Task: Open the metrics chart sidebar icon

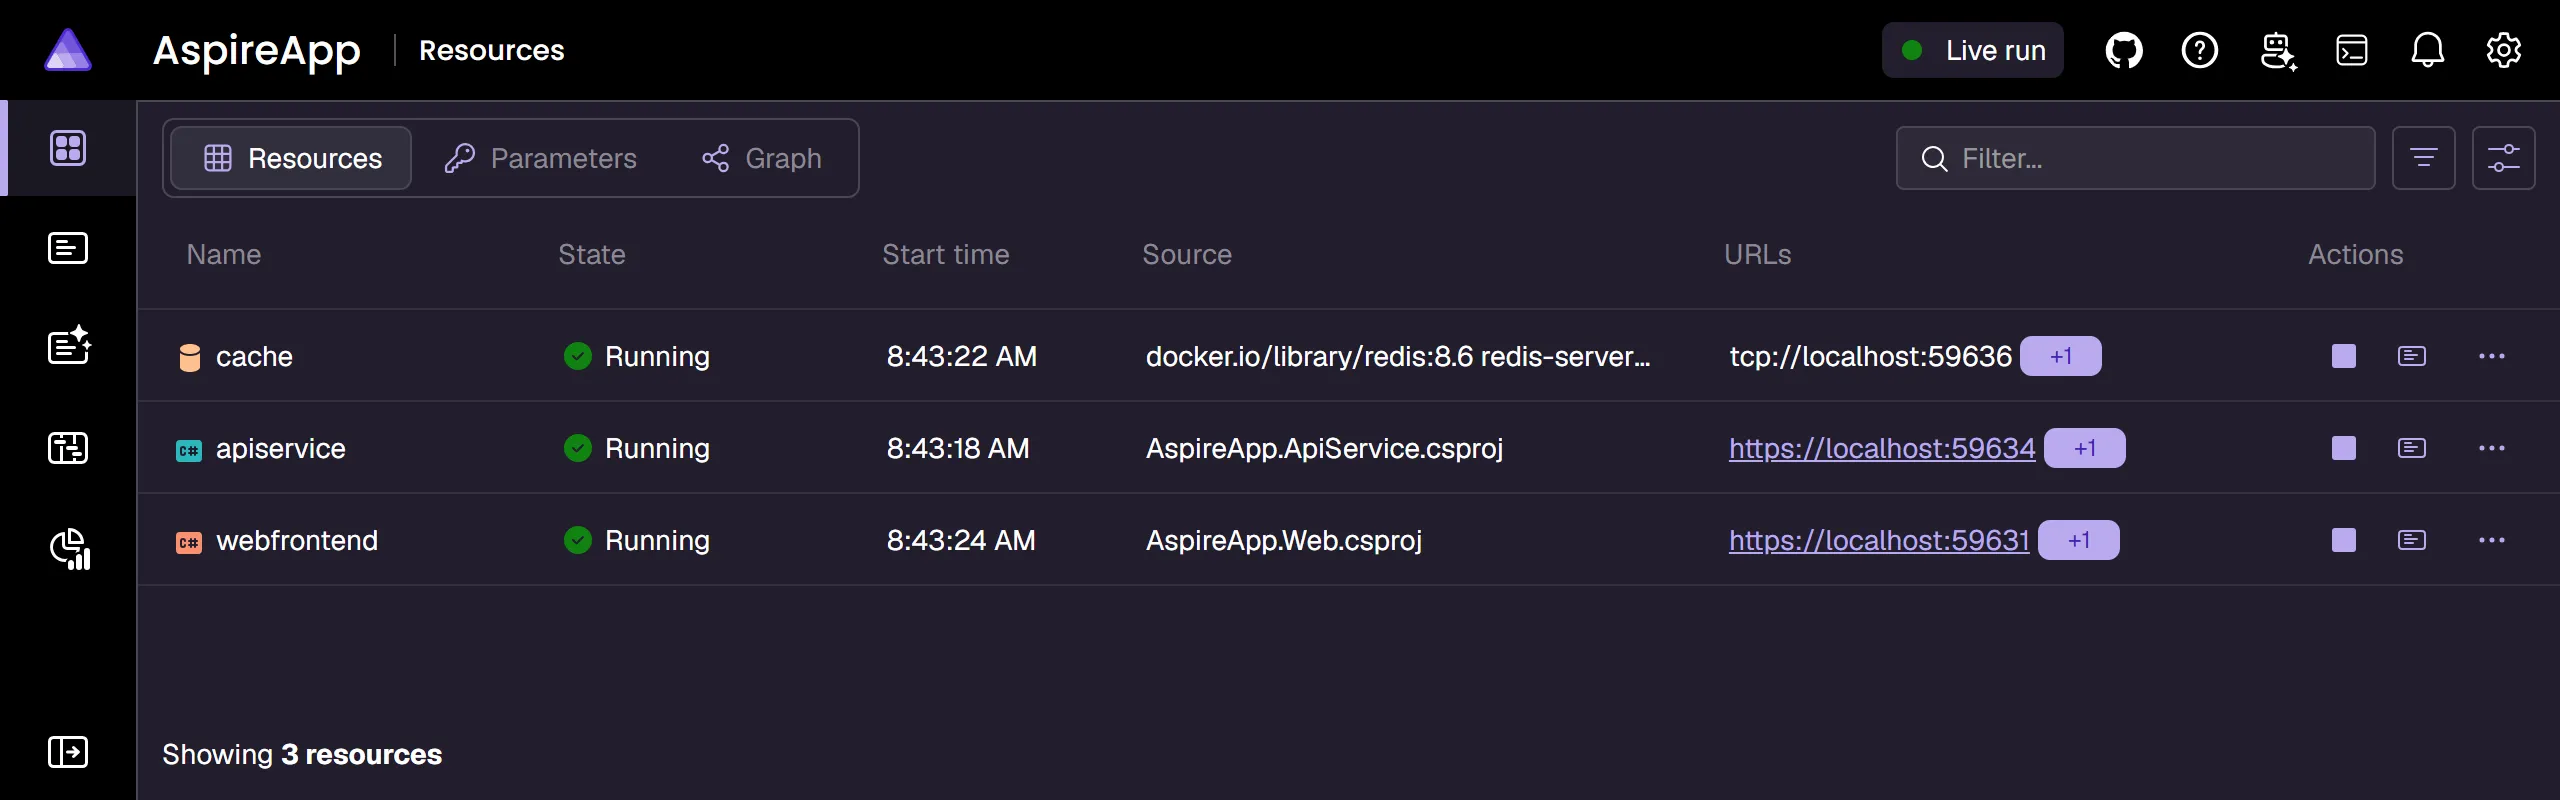Action: tap(70, 548)
